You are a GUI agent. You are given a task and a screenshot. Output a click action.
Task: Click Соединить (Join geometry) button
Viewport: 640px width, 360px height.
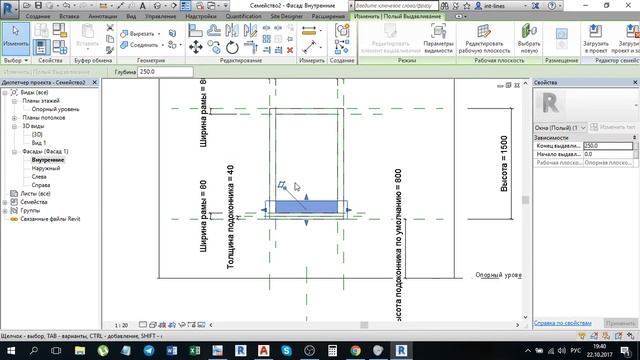pos(139,45)
